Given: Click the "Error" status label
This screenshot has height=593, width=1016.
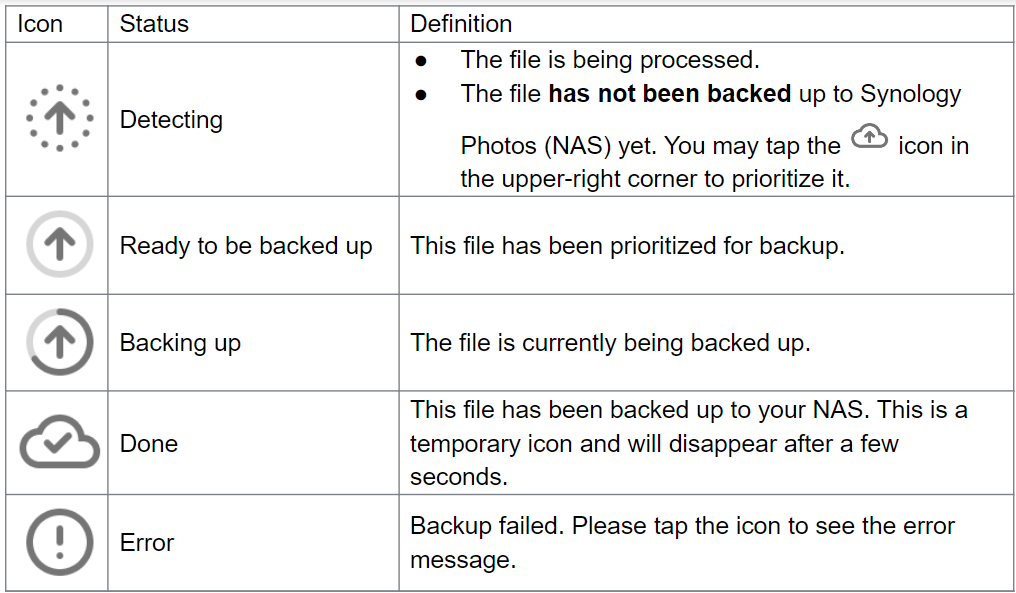Looking at the screenshot, I should click(147, 543).
